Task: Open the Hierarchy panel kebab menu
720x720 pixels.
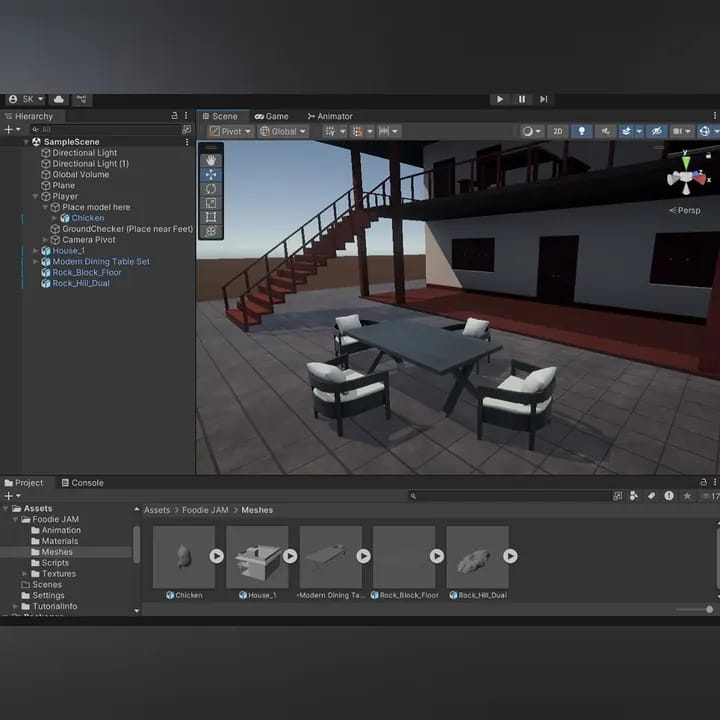Action: tap(186, 116)
